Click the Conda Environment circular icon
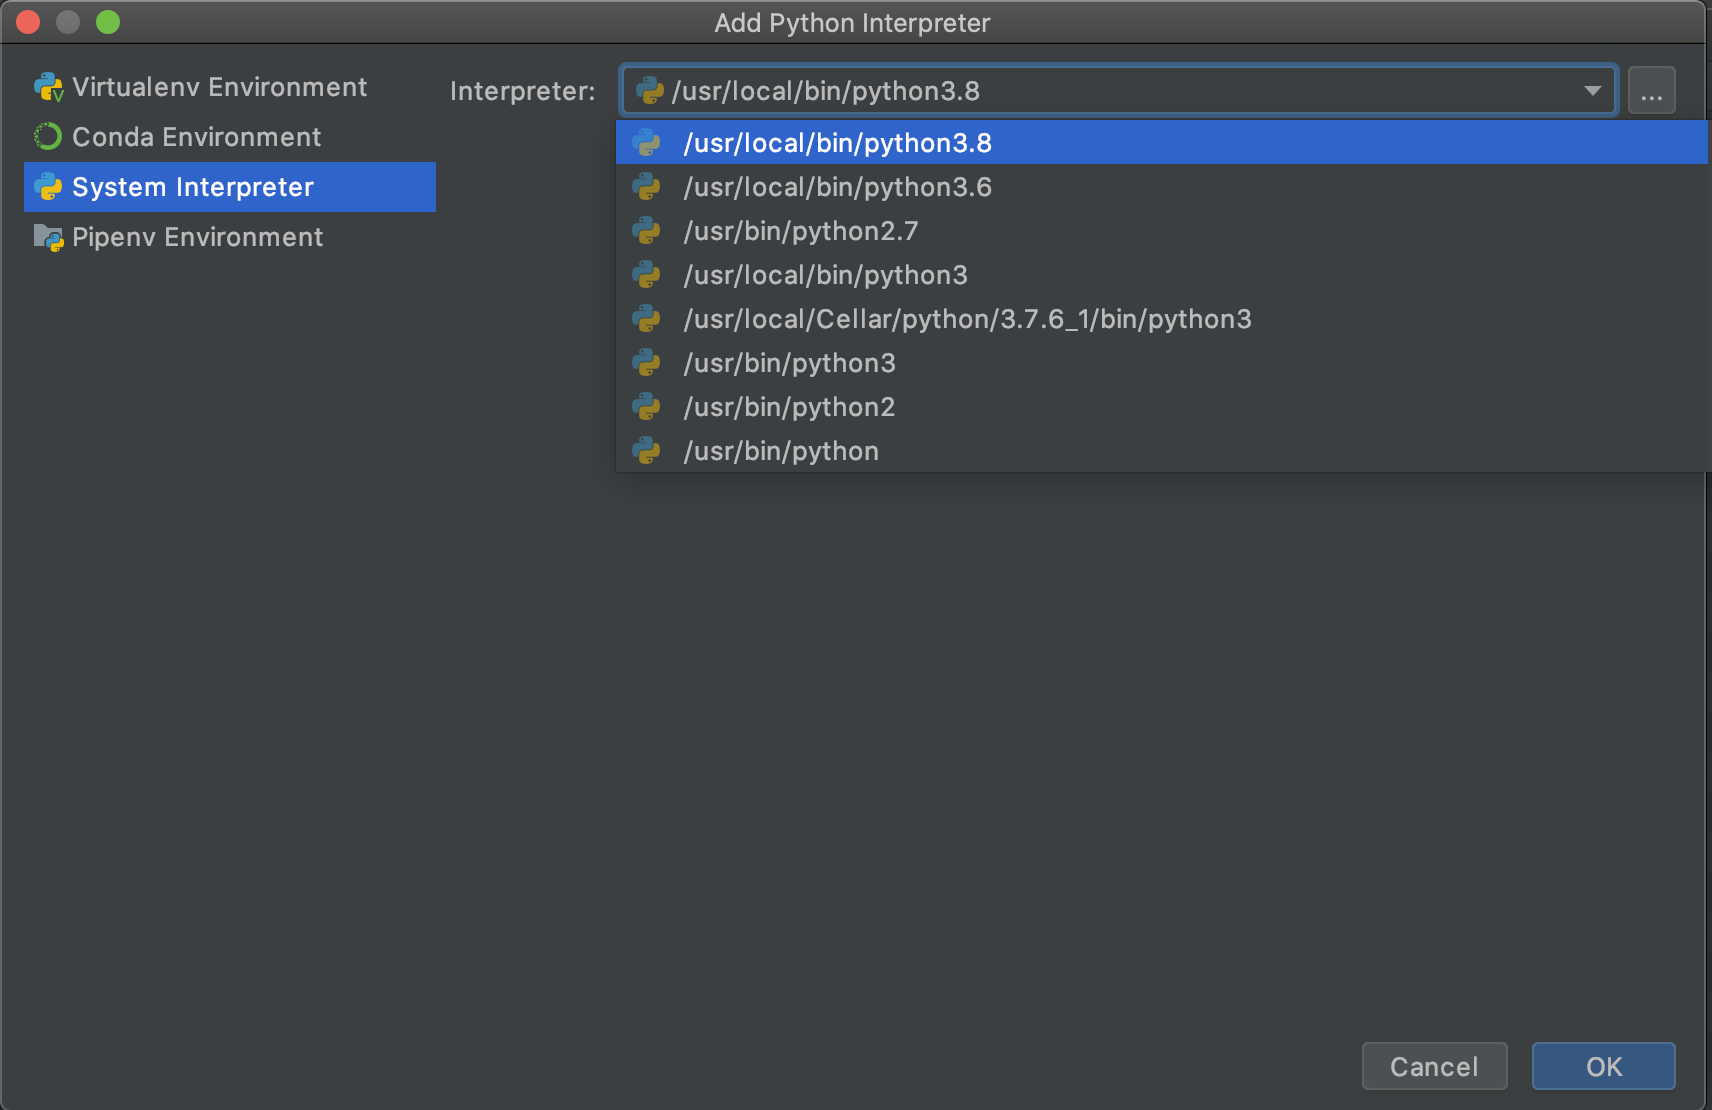Screen dimensions: 1712x1110 [47, 136]
